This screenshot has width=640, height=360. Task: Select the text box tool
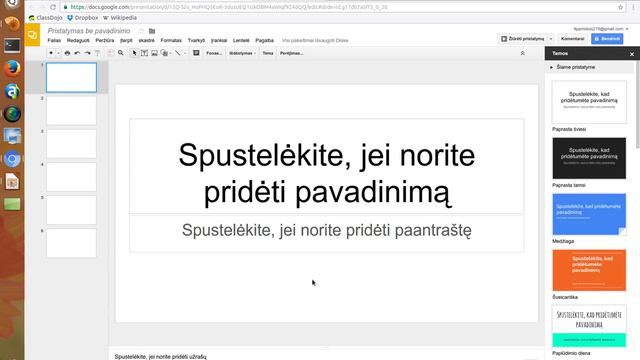[144, 53]
